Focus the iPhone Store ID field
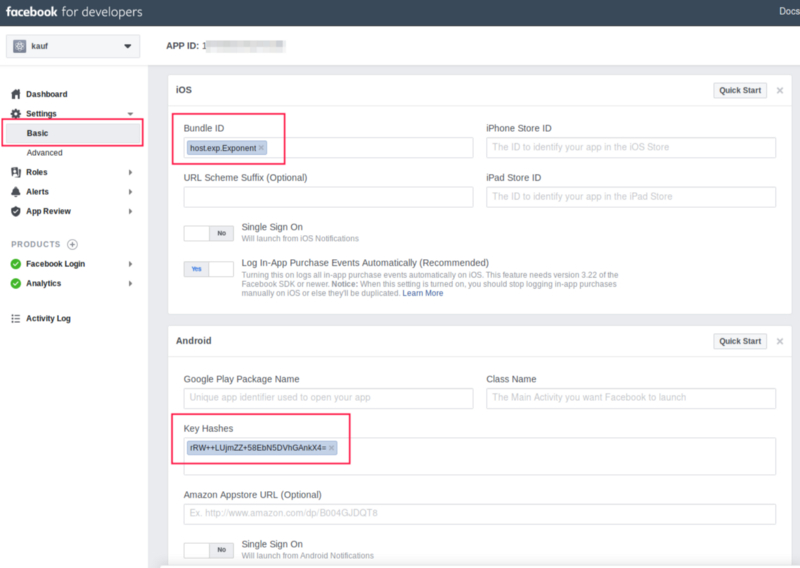The width and height of the screenshot is (800, 568). (x=631, y=147)
